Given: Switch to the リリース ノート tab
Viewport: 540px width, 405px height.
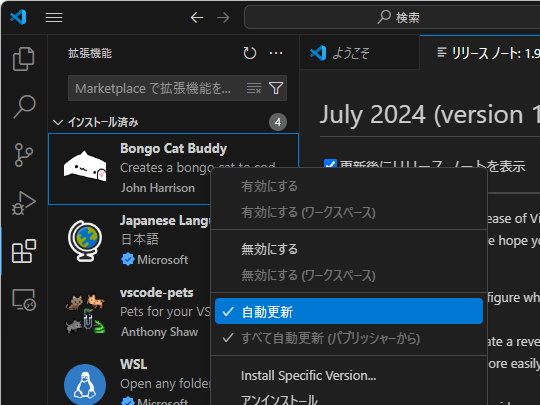Looking at the screenshot, I should tap(480, 53).
